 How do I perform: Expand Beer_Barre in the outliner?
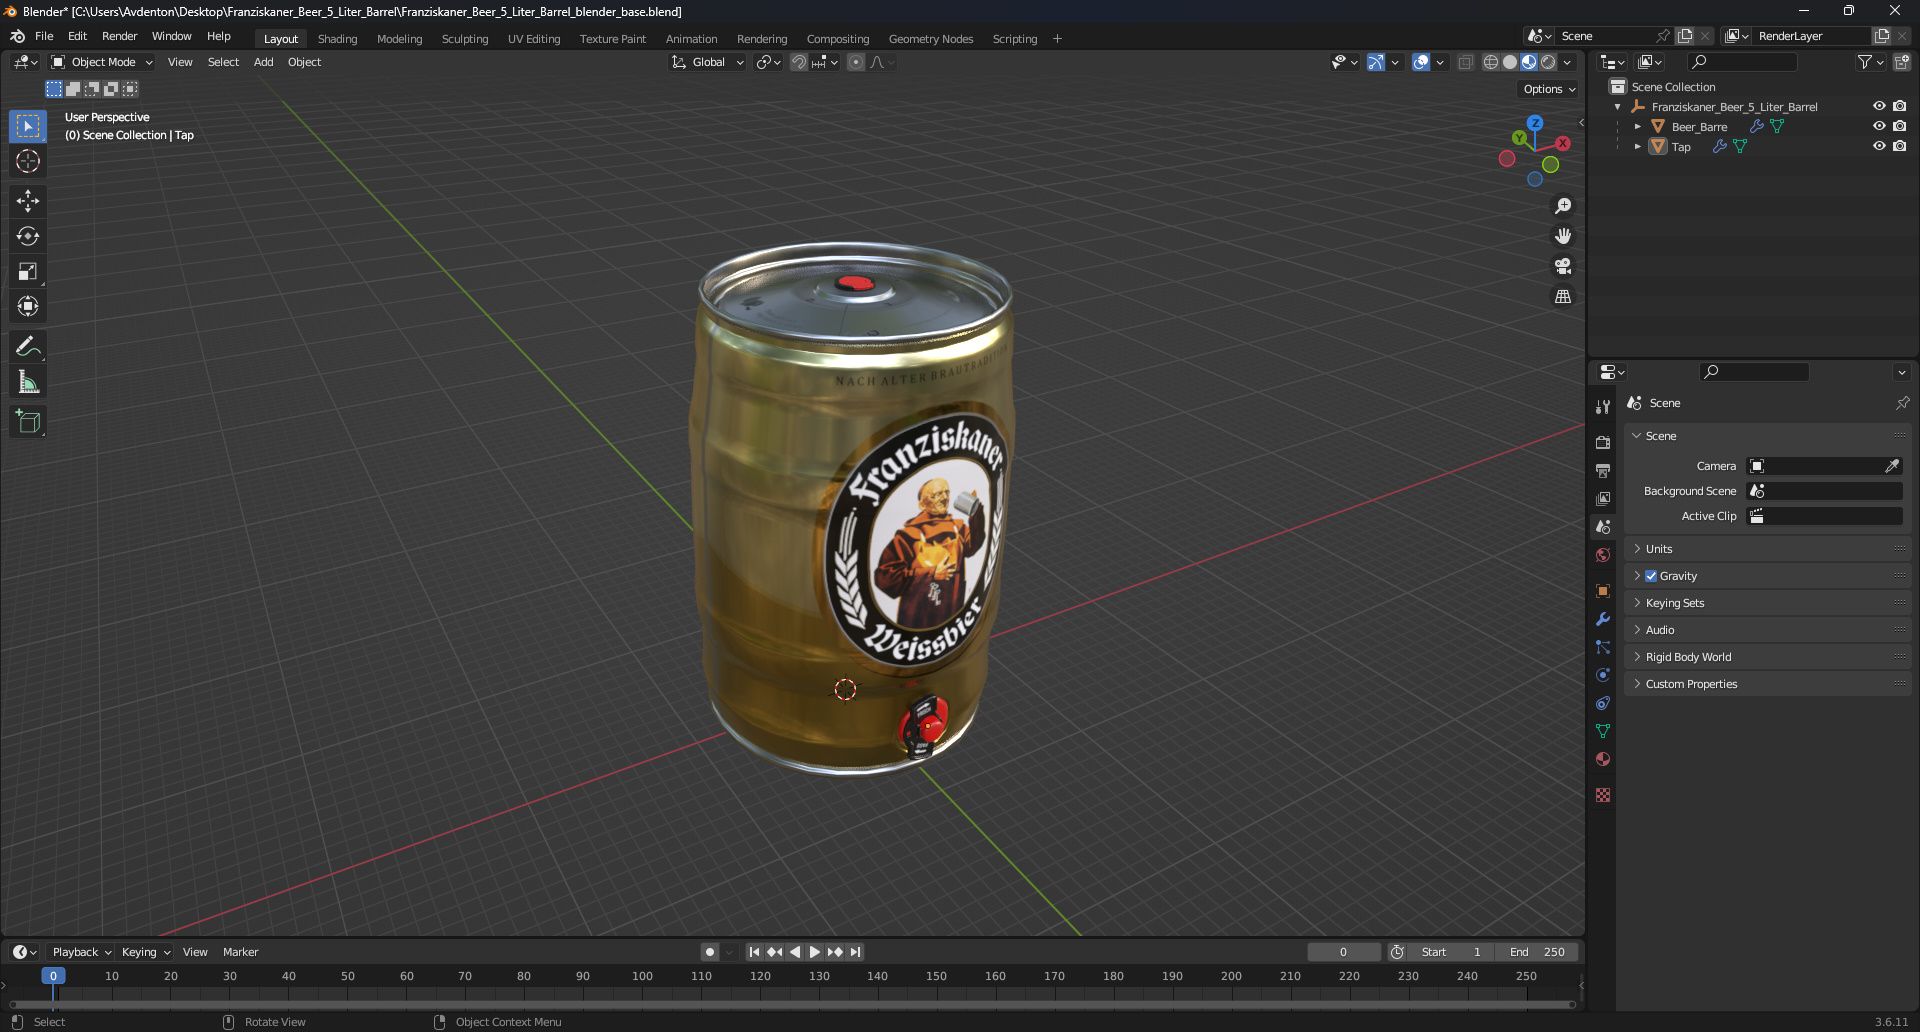click(1637, 127)
